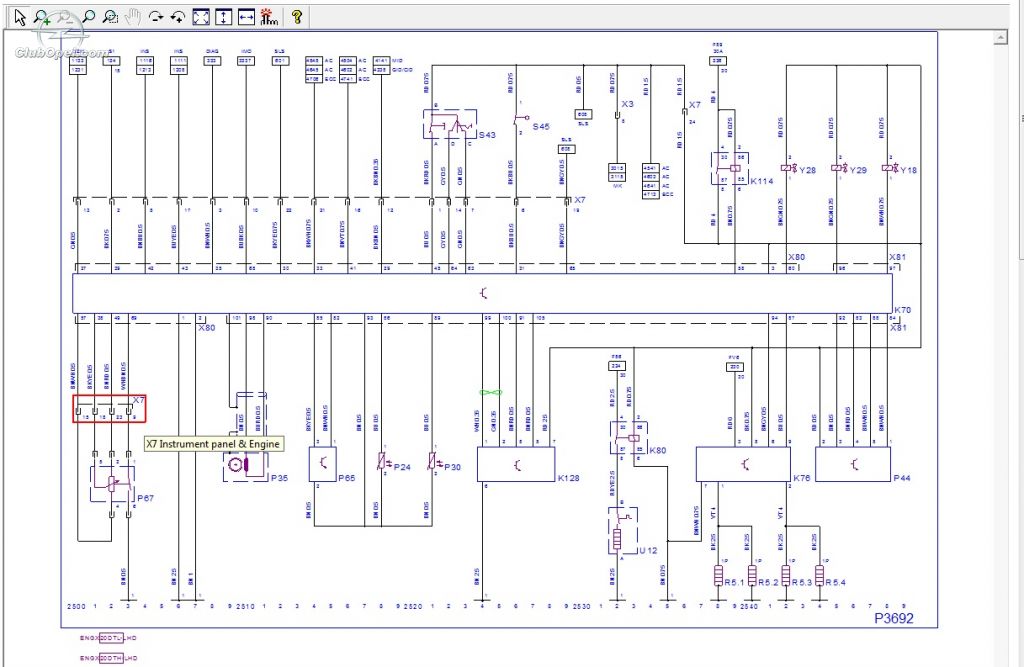Viewport: 1024px width, 667px height.
Task: Open help with the question mark icon
Action: pyautogui.click(x=297, y=17)
